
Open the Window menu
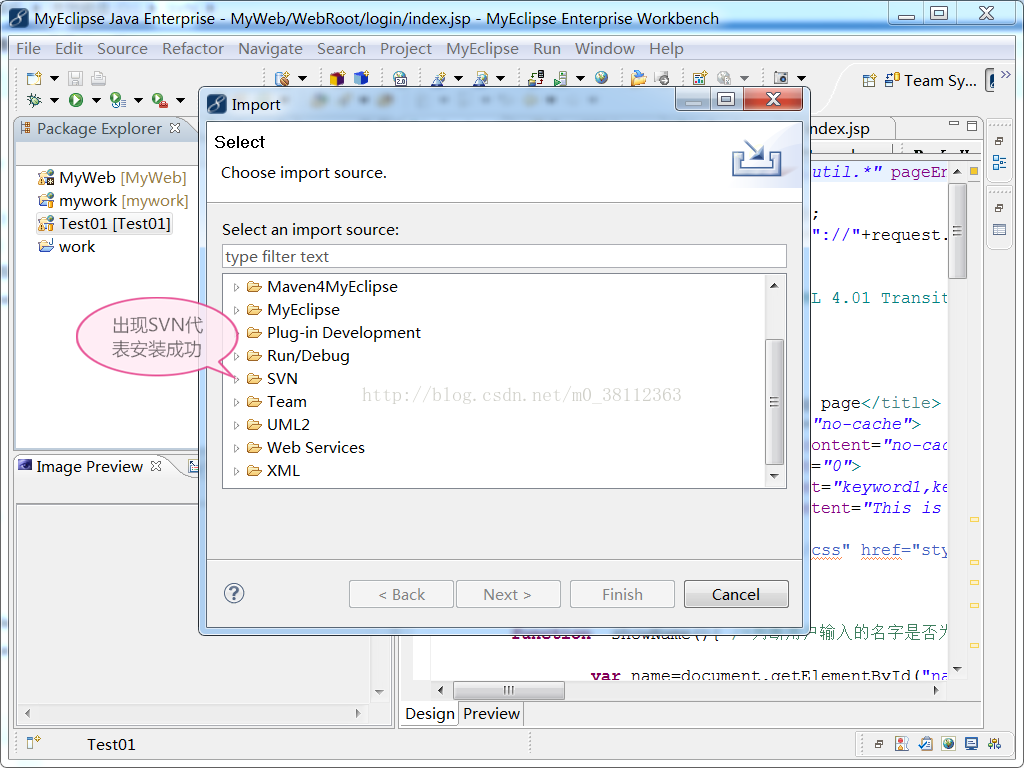pos(605,49)
